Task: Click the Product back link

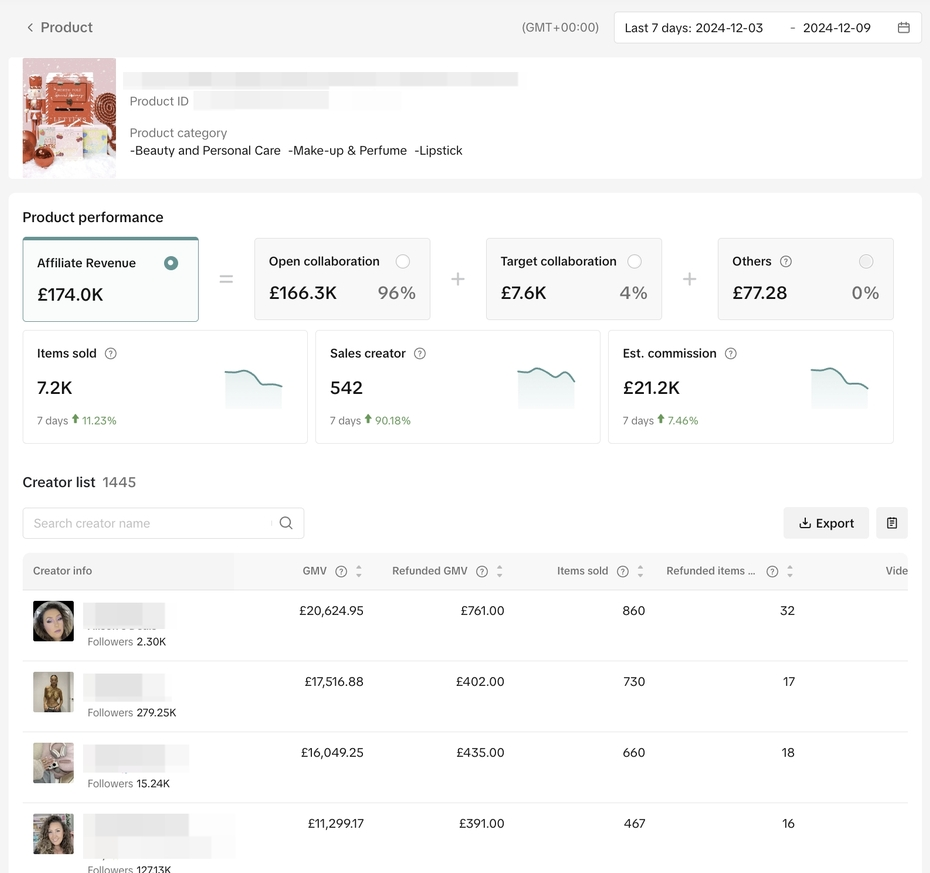Action: [66, 28]
